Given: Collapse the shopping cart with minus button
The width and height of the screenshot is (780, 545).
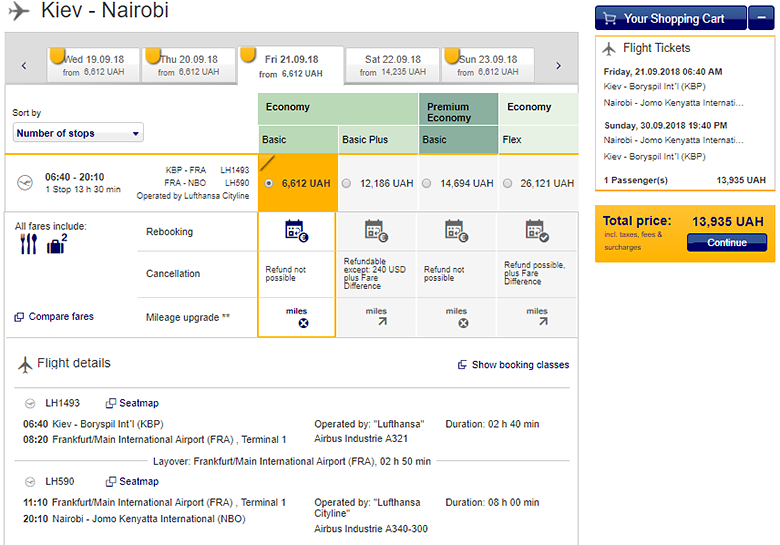Looking at the screenshot, I should pyautogui.click(x=762, y=18).
